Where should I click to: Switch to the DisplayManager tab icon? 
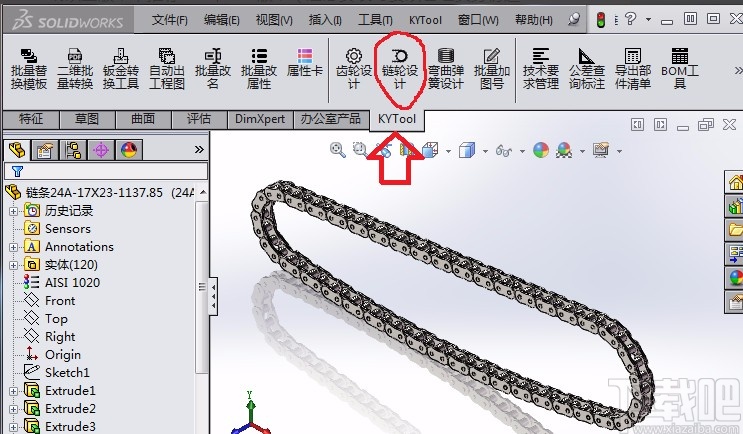pyautogui.click(x=129, y=151)
